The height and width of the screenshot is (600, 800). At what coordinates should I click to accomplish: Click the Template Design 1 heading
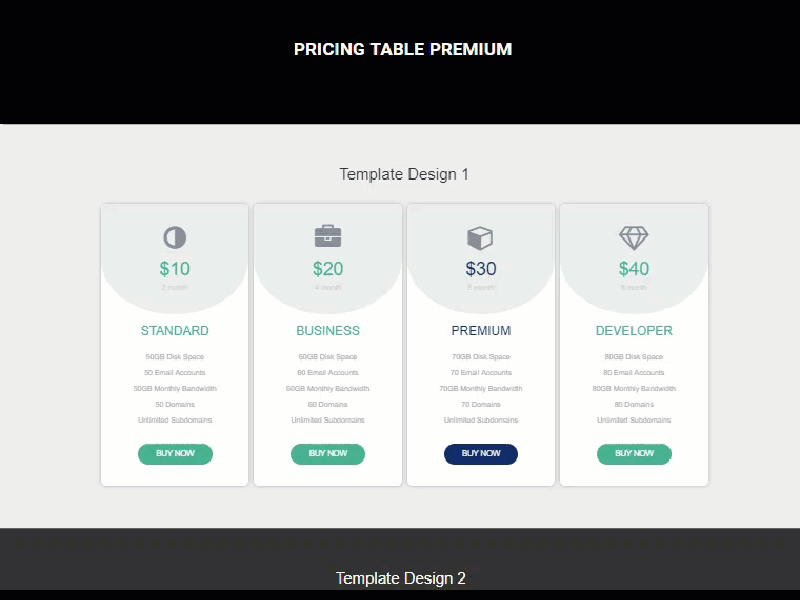(403, 173)
